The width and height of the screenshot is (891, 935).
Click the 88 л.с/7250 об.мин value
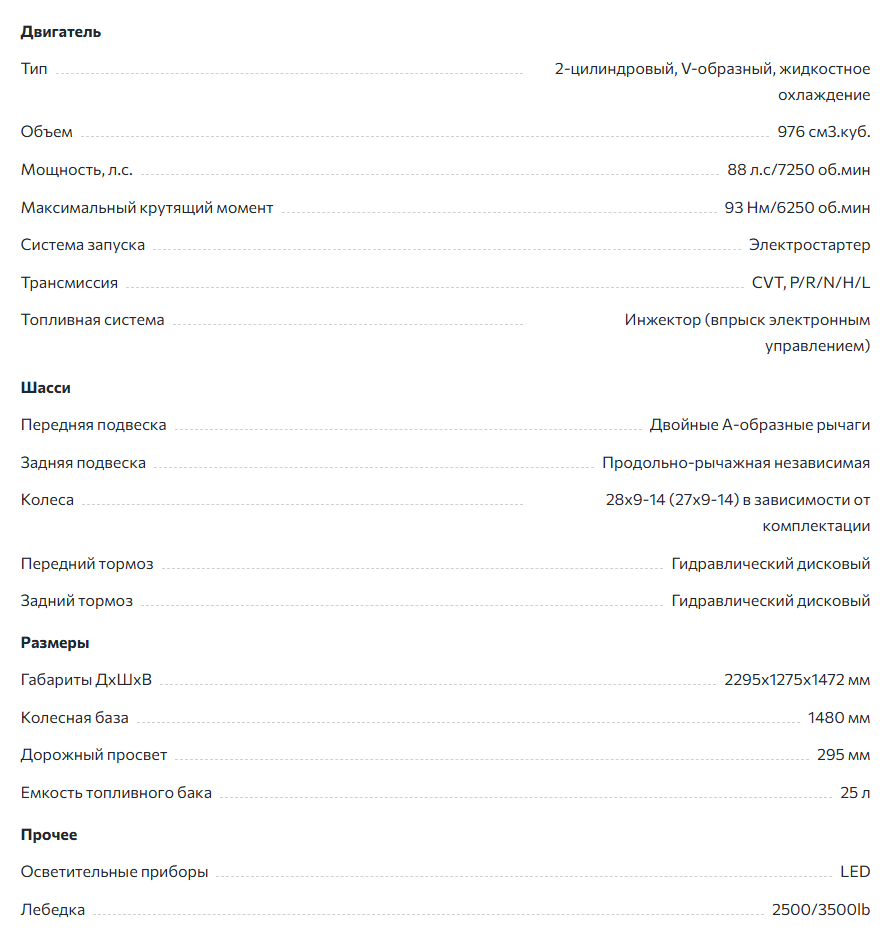pyautogui.click(x=798, y=170)
